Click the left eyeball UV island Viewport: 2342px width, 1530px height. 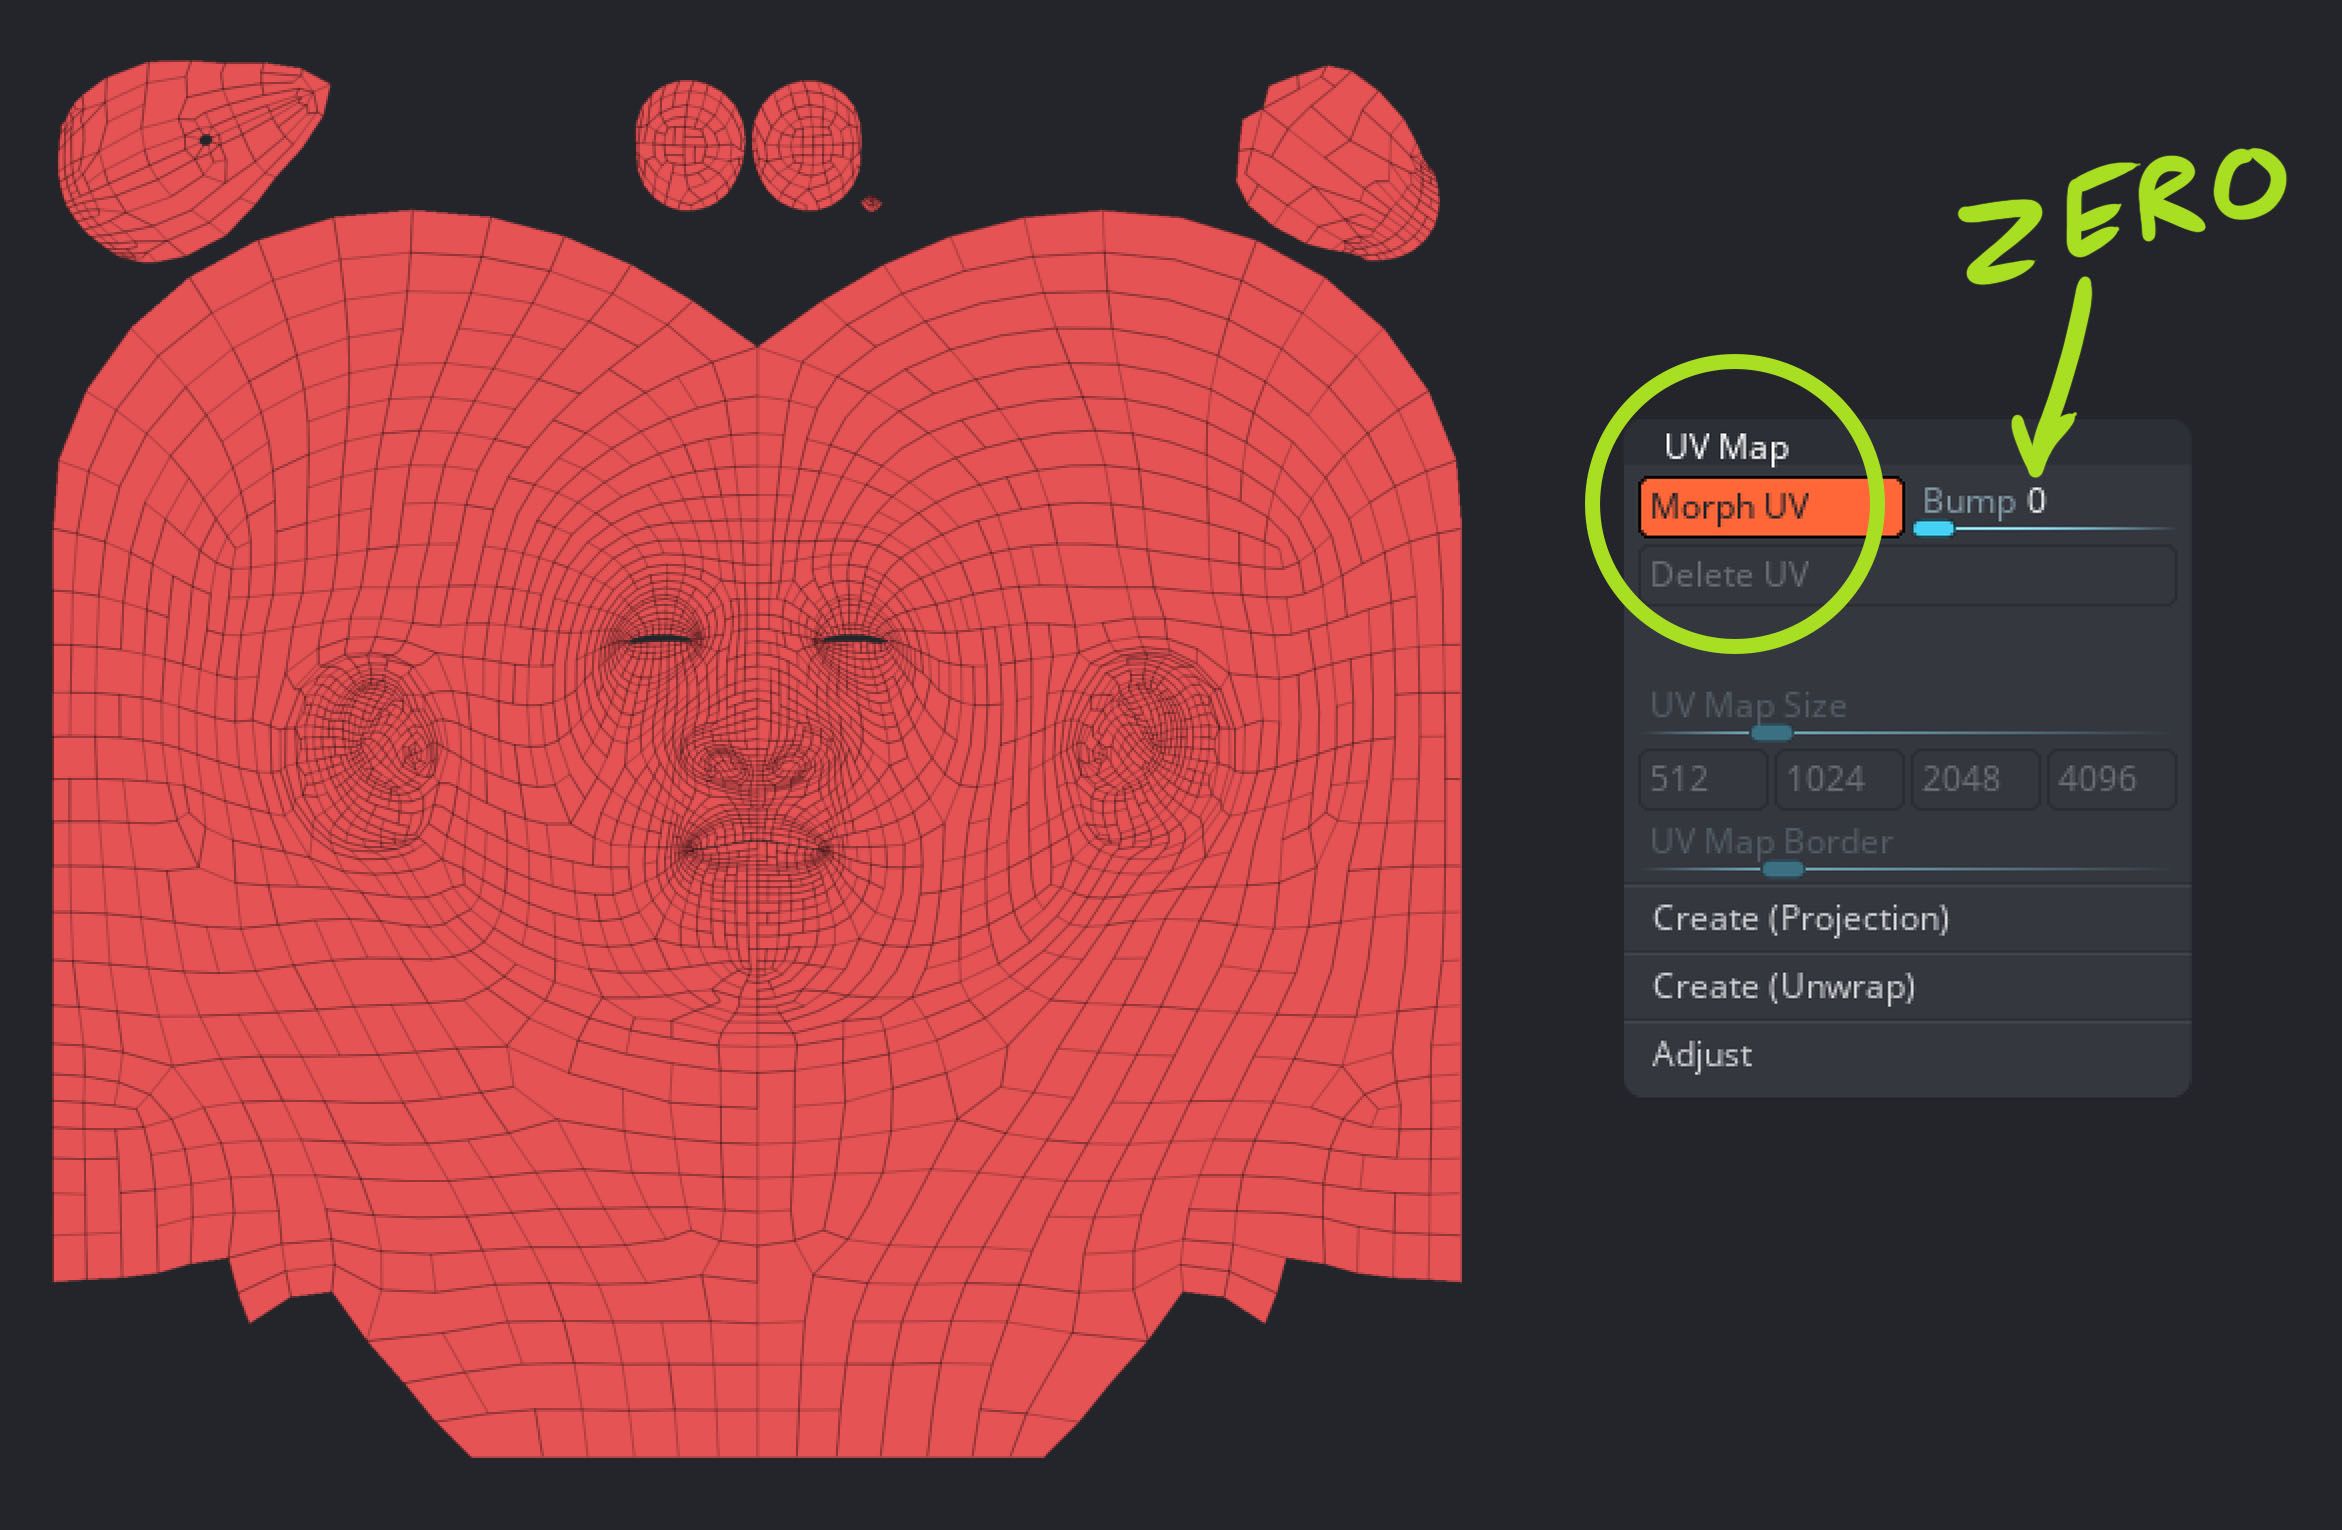tap(690, 146)
